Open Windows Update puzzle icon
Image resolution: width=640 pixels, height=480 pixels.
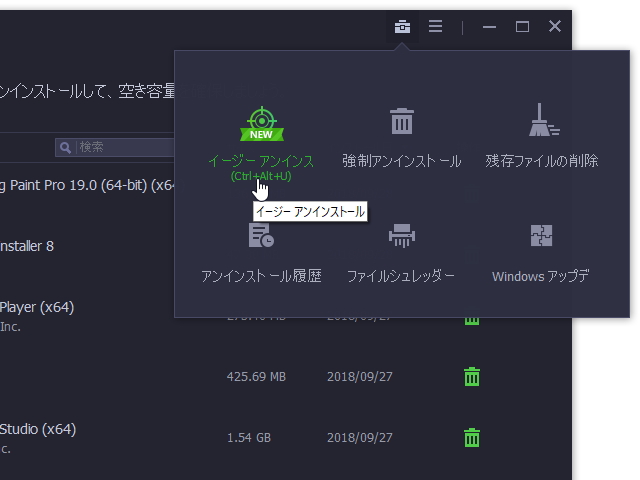tap(541, 236)
